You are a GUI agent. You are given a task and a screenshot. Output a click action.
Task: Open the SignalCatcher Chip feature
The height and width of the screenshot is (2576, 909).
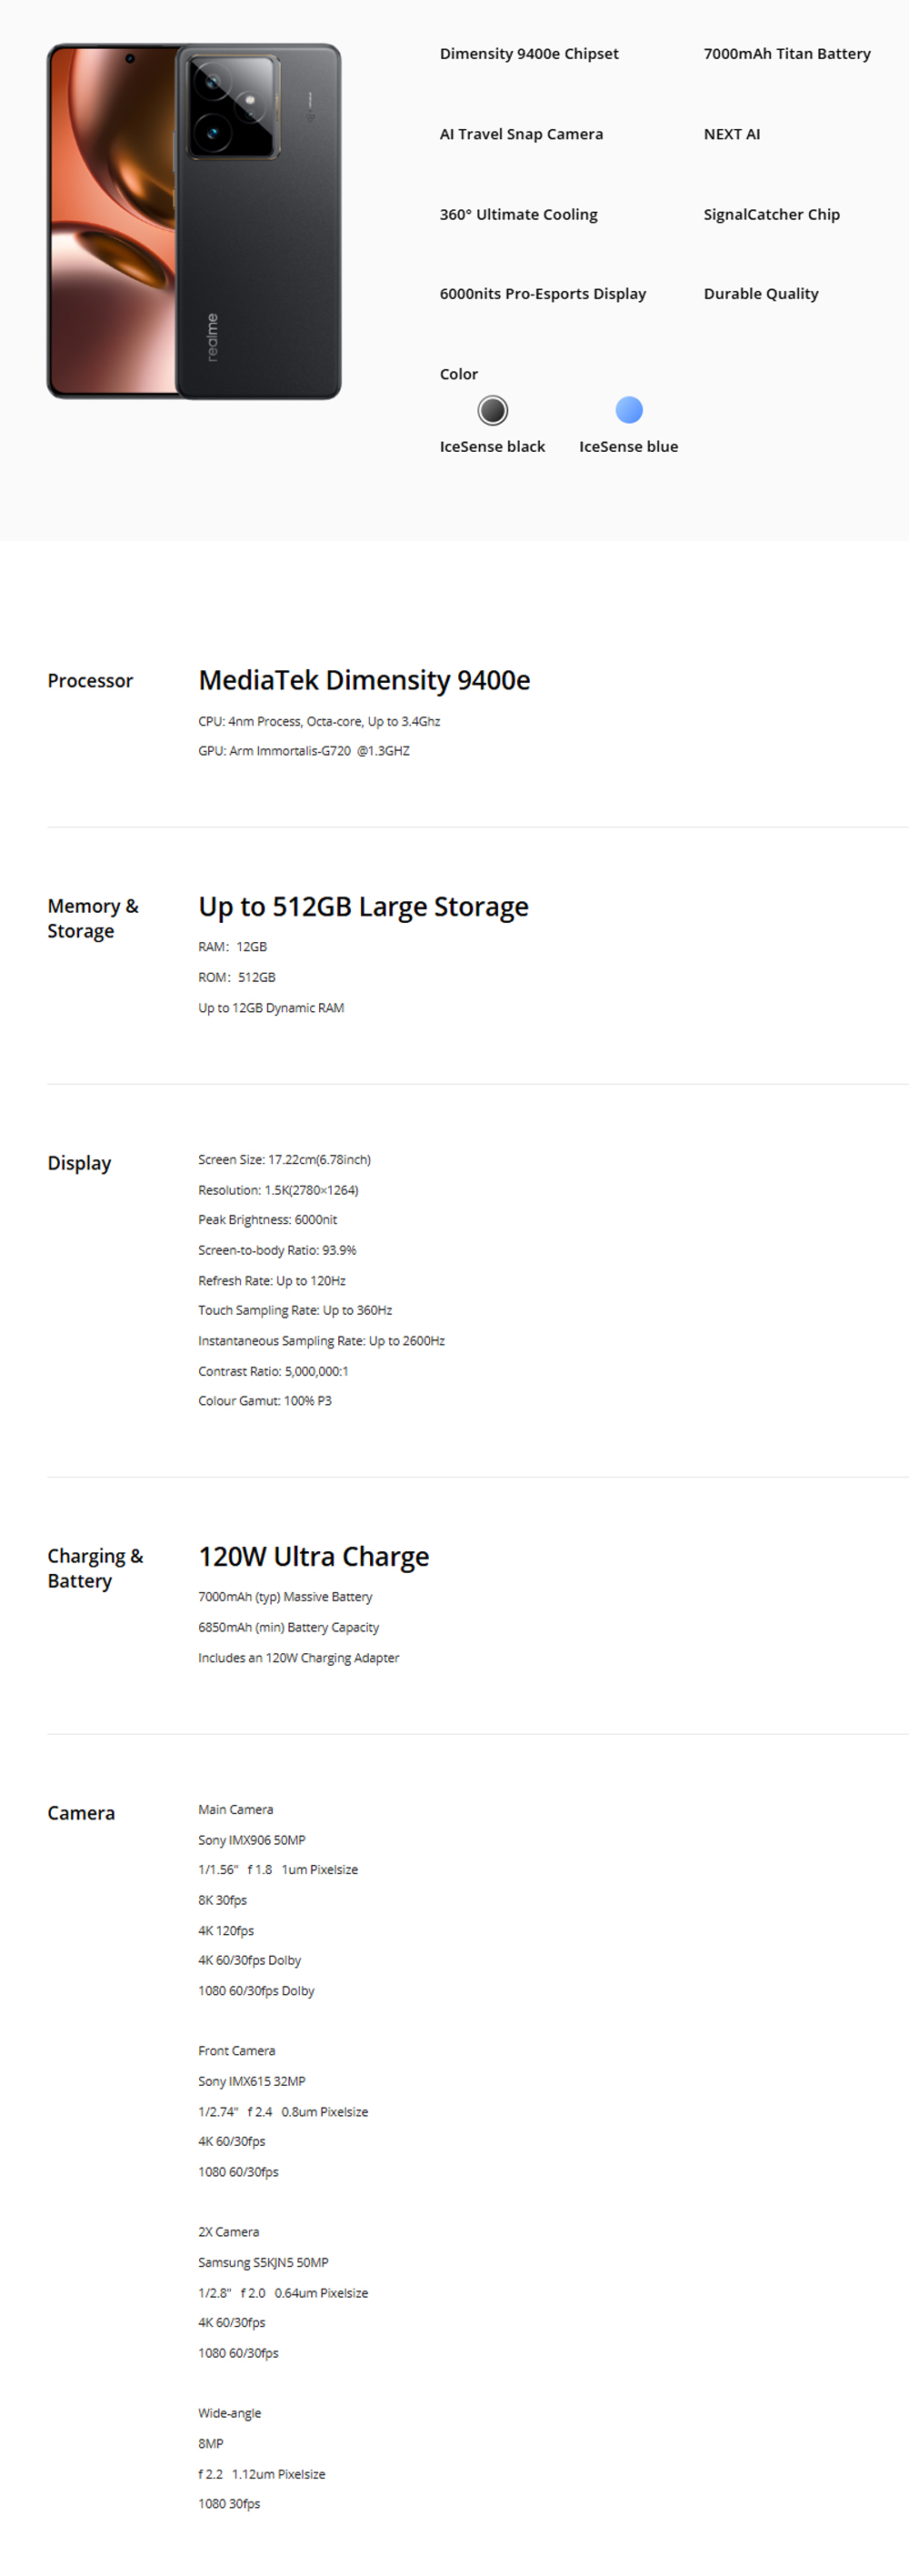tap(771, 214)
